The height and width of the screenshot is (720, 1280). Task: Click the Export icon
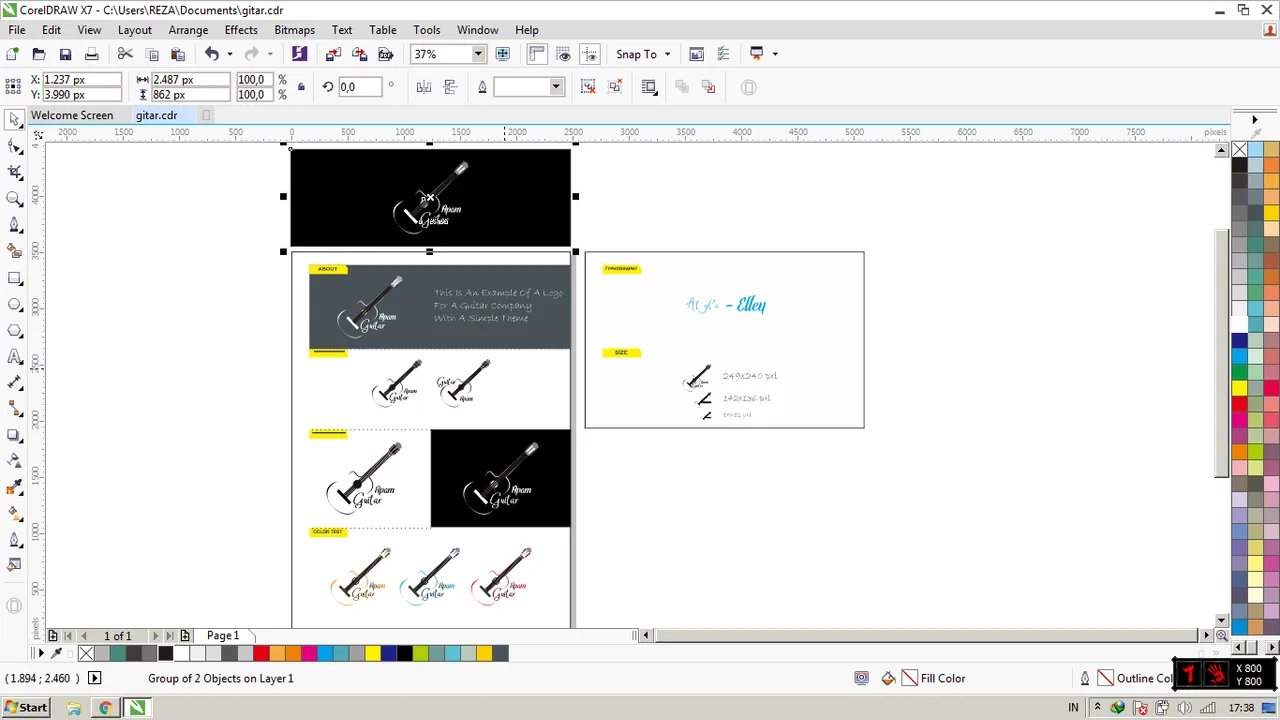pos(359,54)
